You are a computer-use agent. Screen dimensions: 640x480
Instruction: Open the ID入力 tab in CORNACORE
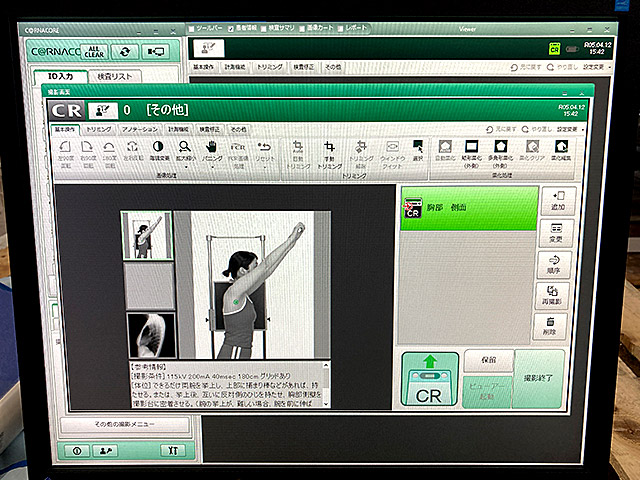point(60,76)
